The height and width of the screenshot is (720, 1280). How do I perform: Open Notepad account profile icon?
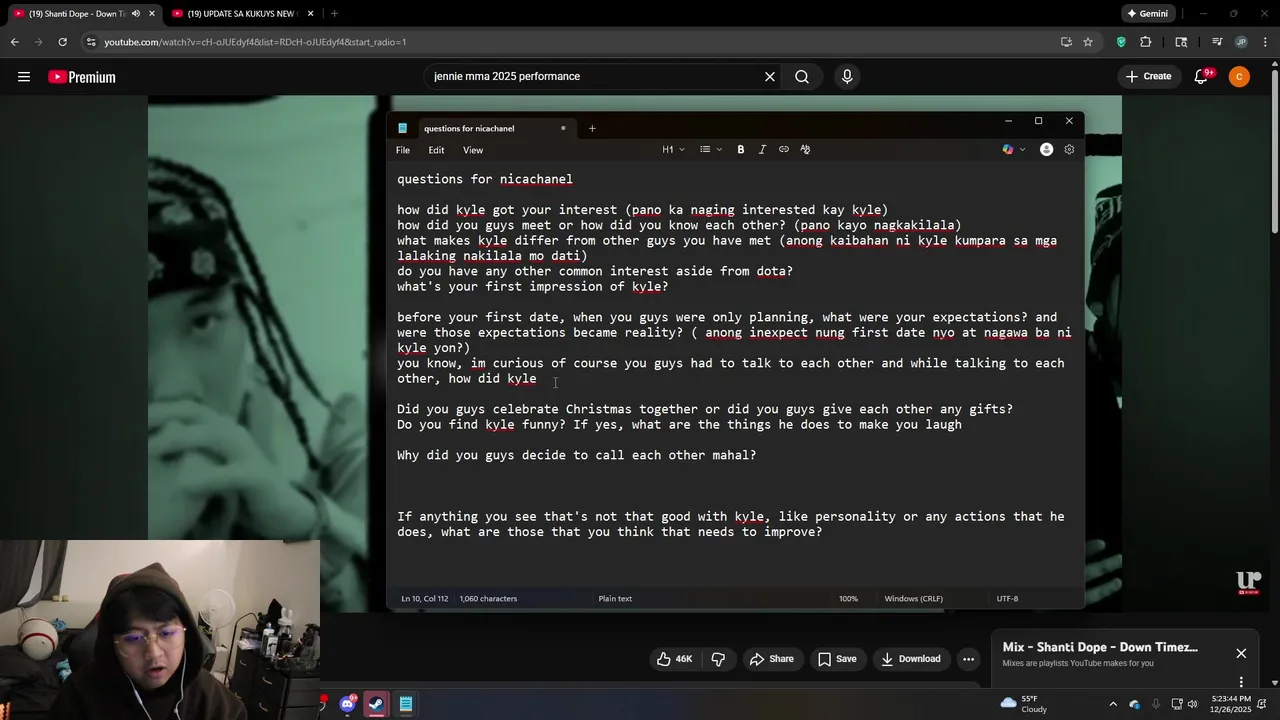click(x=1046, y=150)
